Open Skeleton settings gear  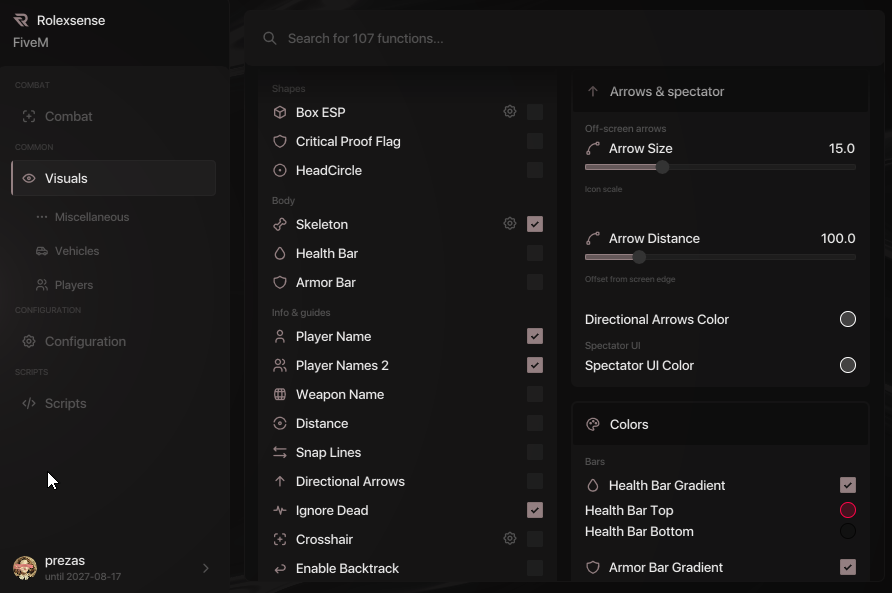[510, 224]
